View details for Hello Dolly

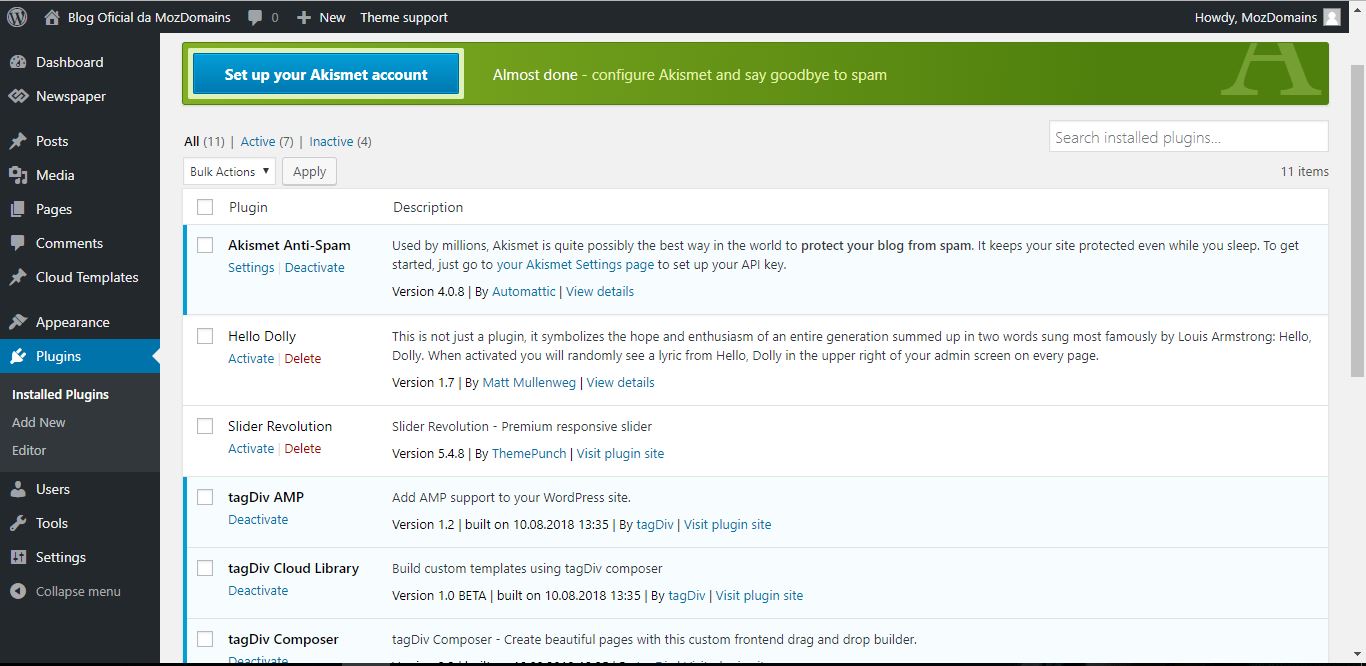(621, 382)
